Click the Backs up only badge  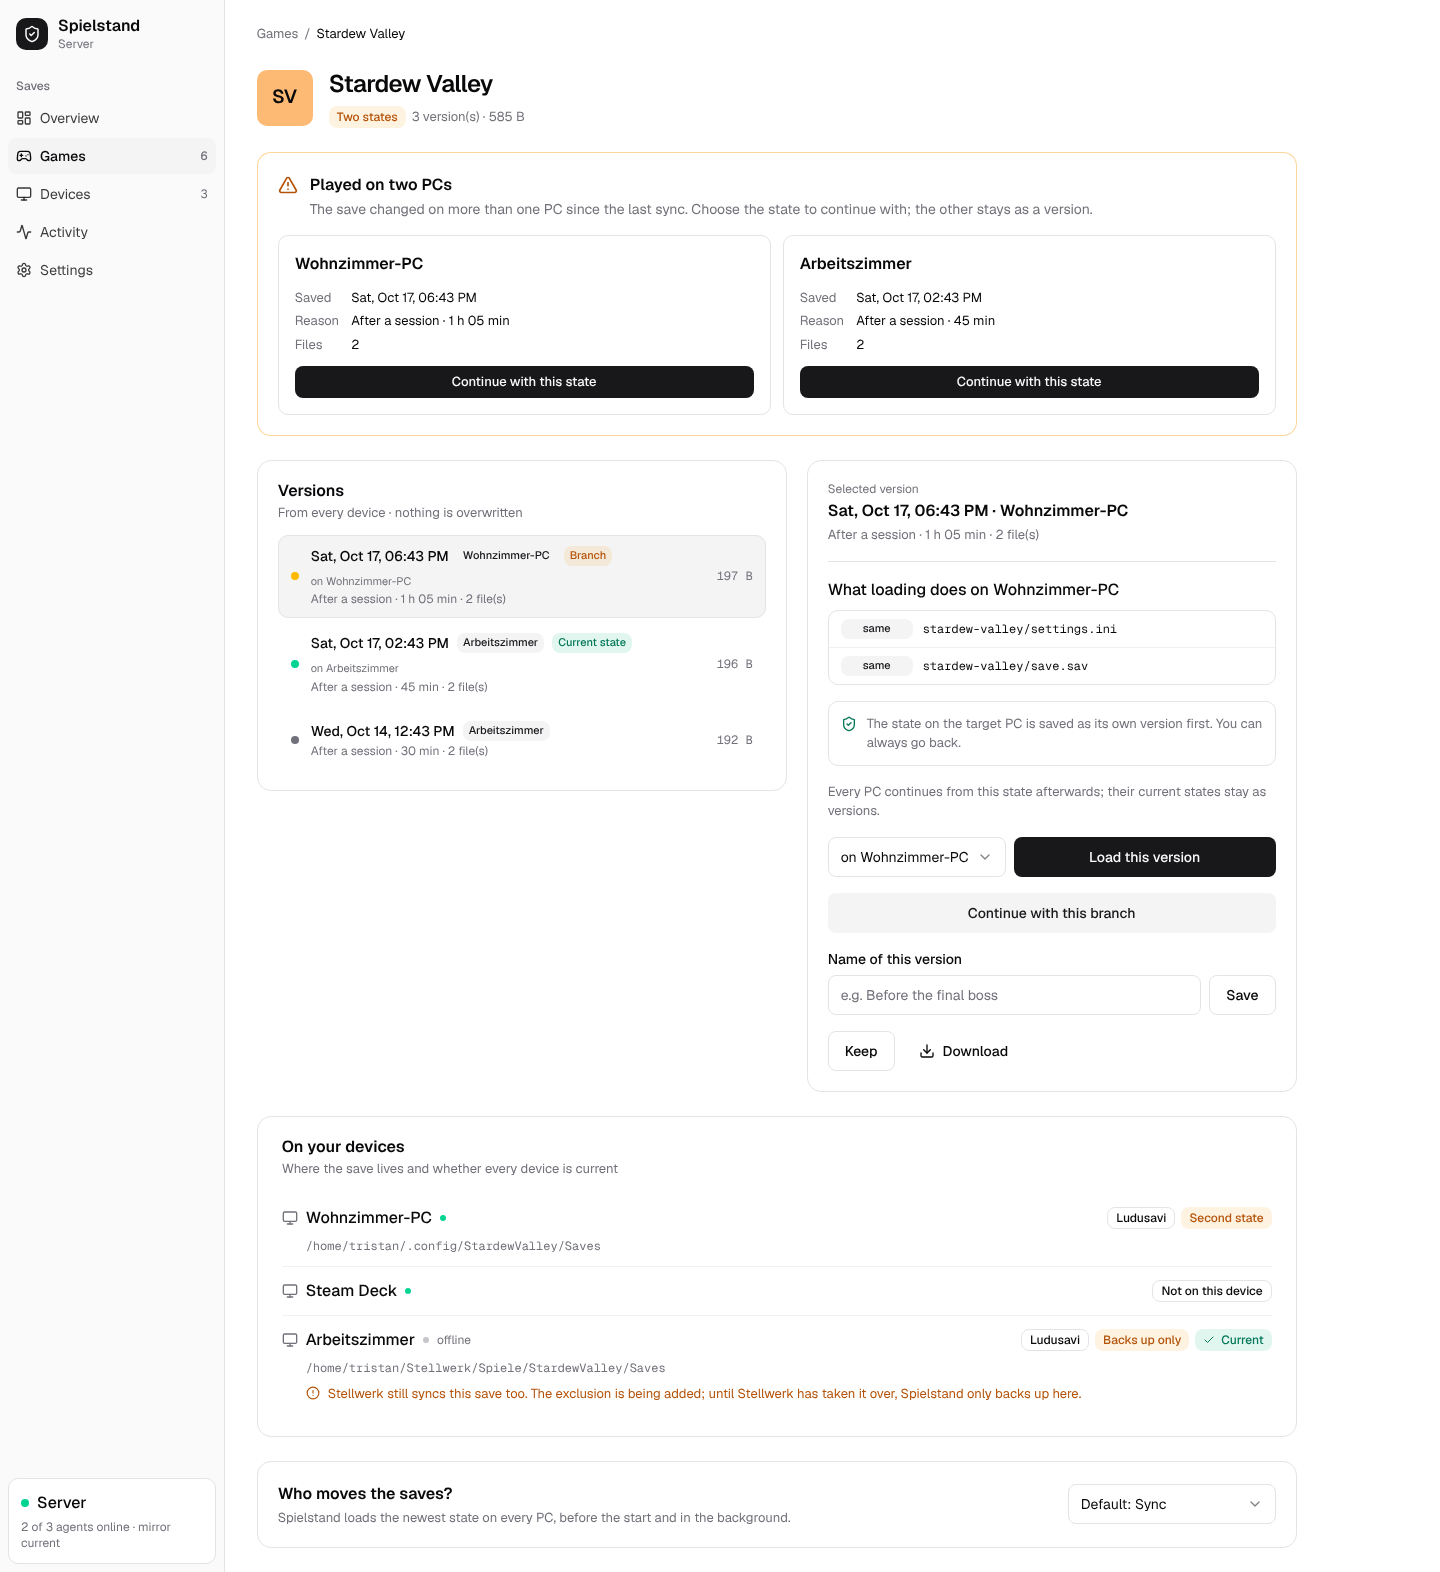coord(1142,1340)
